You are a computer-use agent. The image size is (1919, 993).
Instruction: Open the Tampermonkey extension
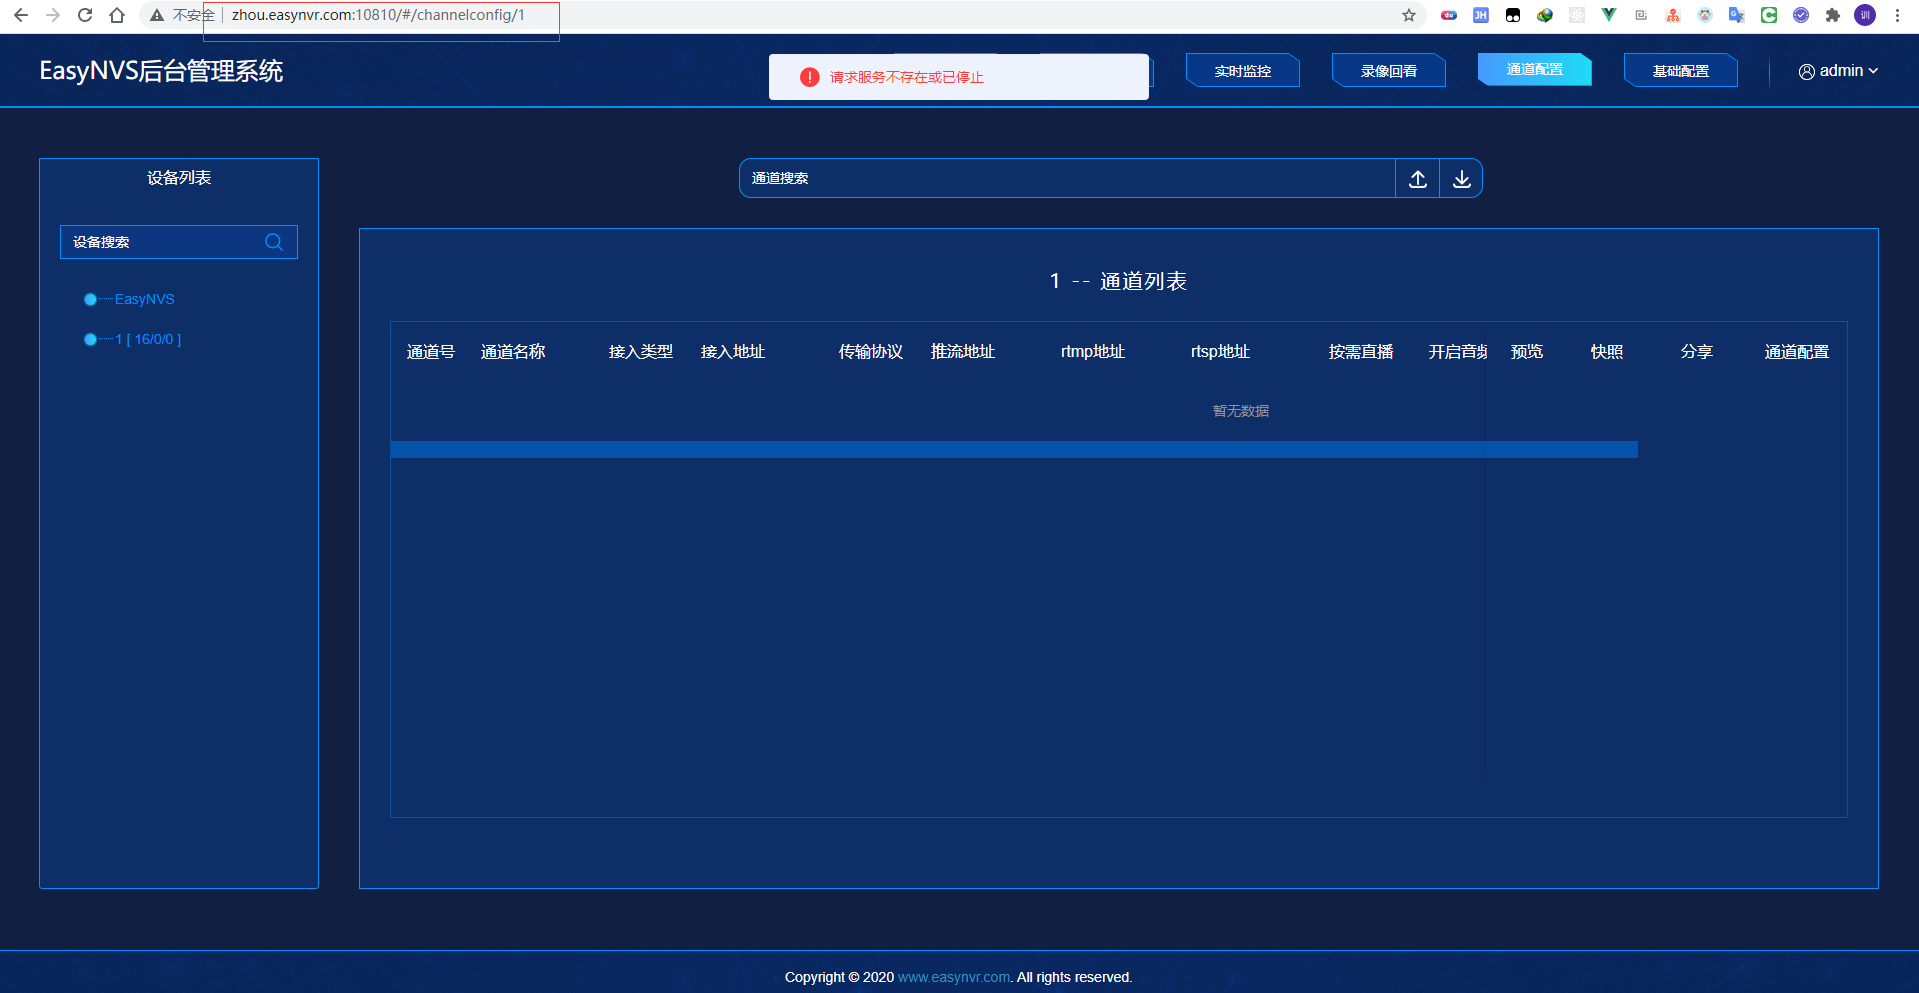tap(1513, 15)
